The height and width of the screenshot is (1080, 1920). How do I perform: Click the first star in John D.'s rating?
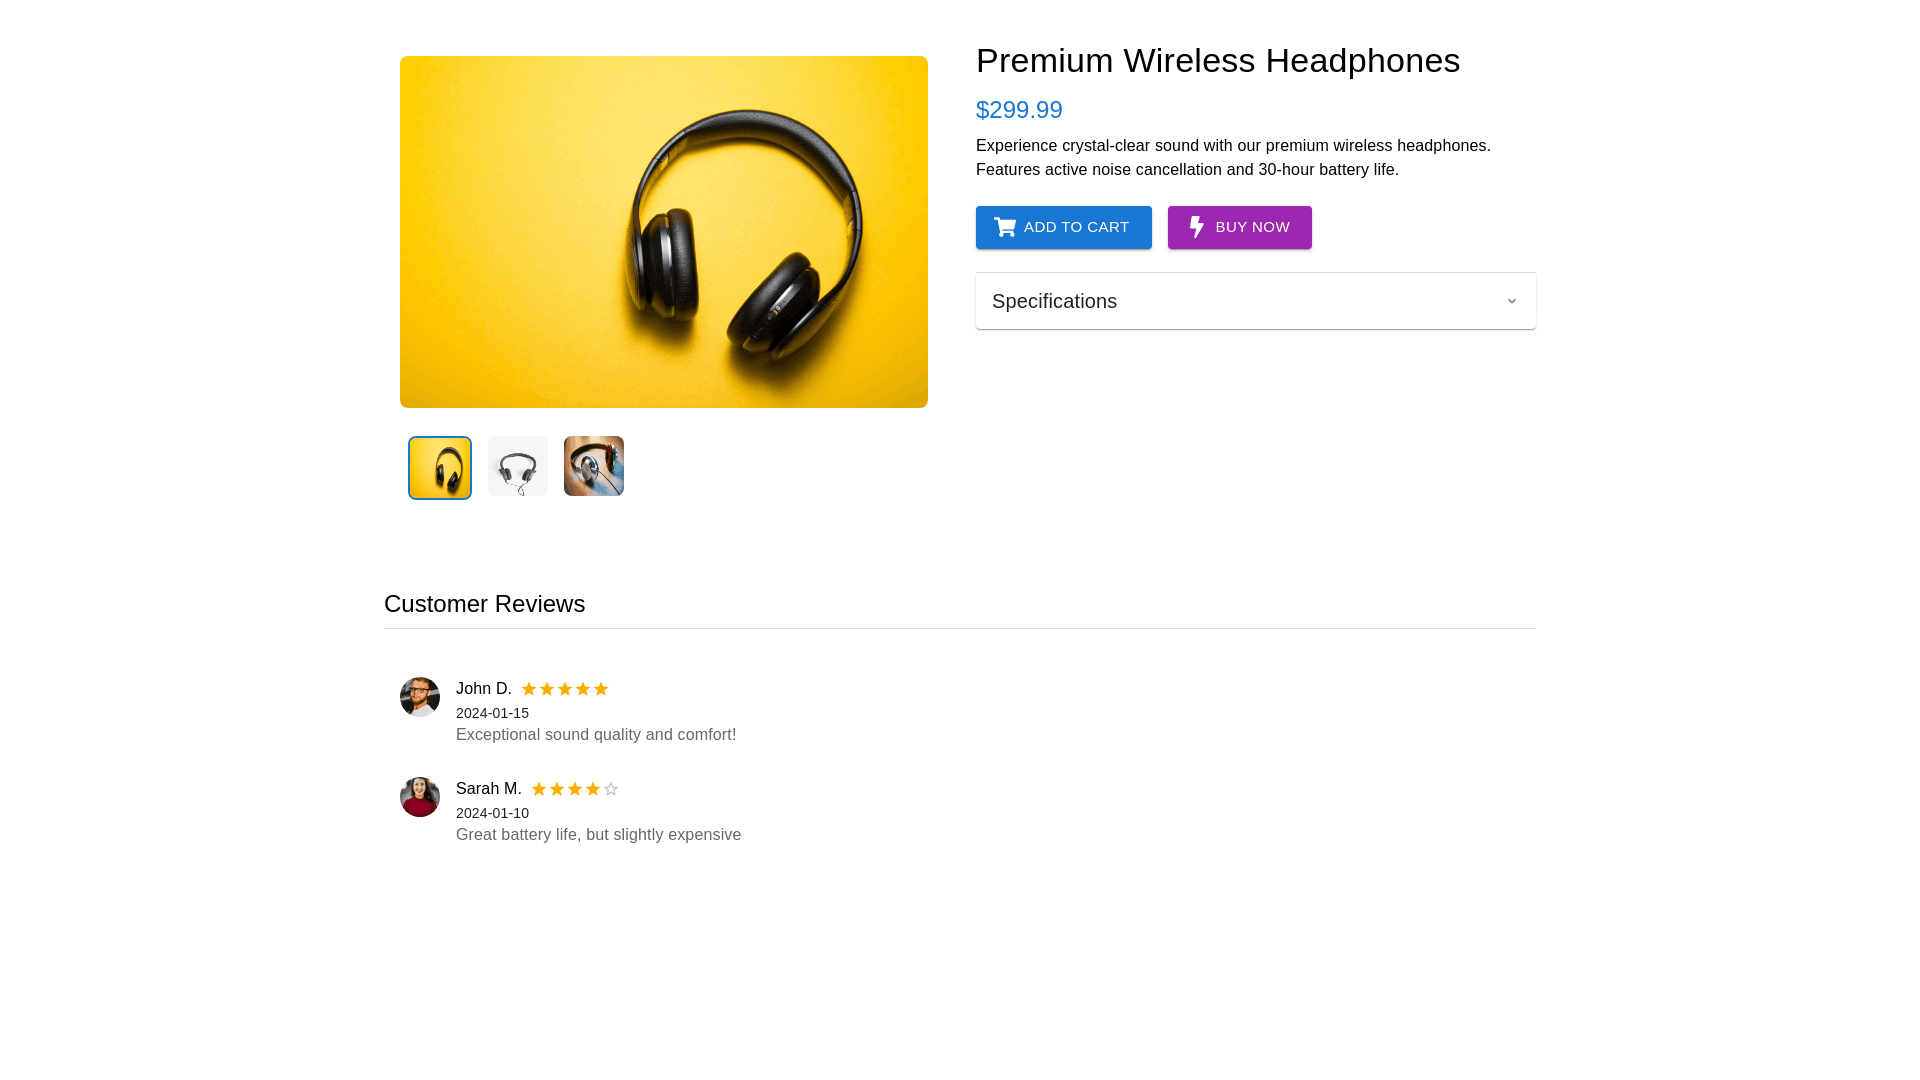(529, 689)
